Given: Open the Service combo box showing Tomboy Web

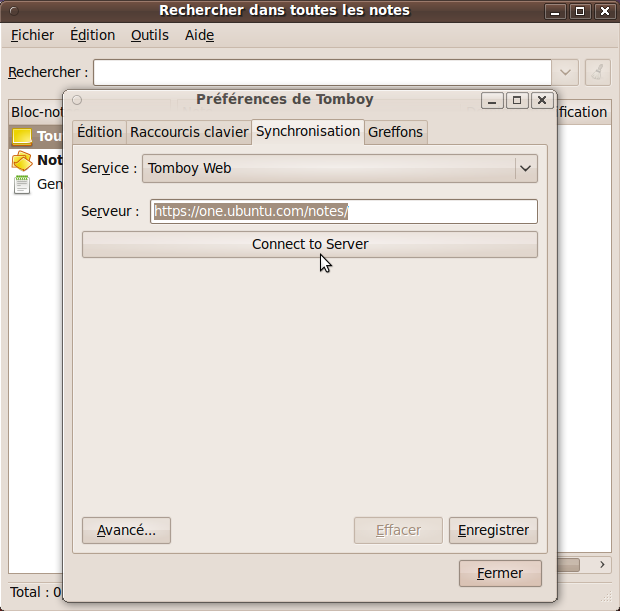Looking at the screenshot, I should click(x=340, y=168).
